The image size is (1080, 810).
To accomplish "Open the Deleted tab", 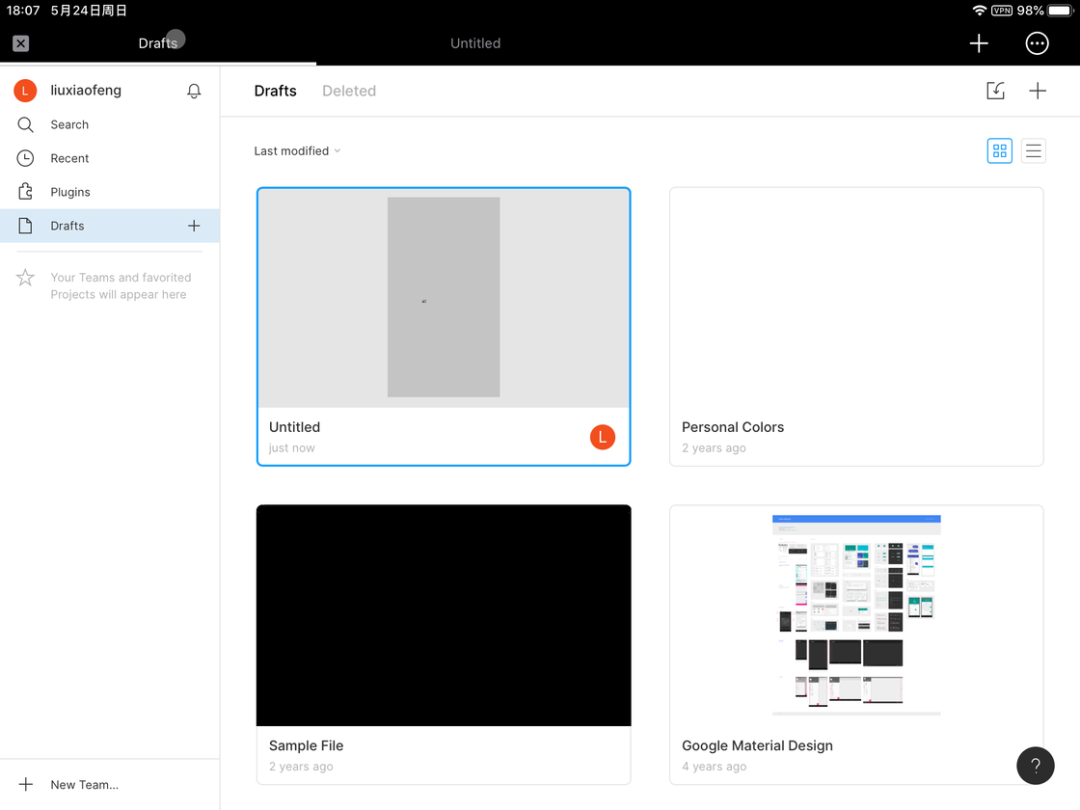I will 349,91.
